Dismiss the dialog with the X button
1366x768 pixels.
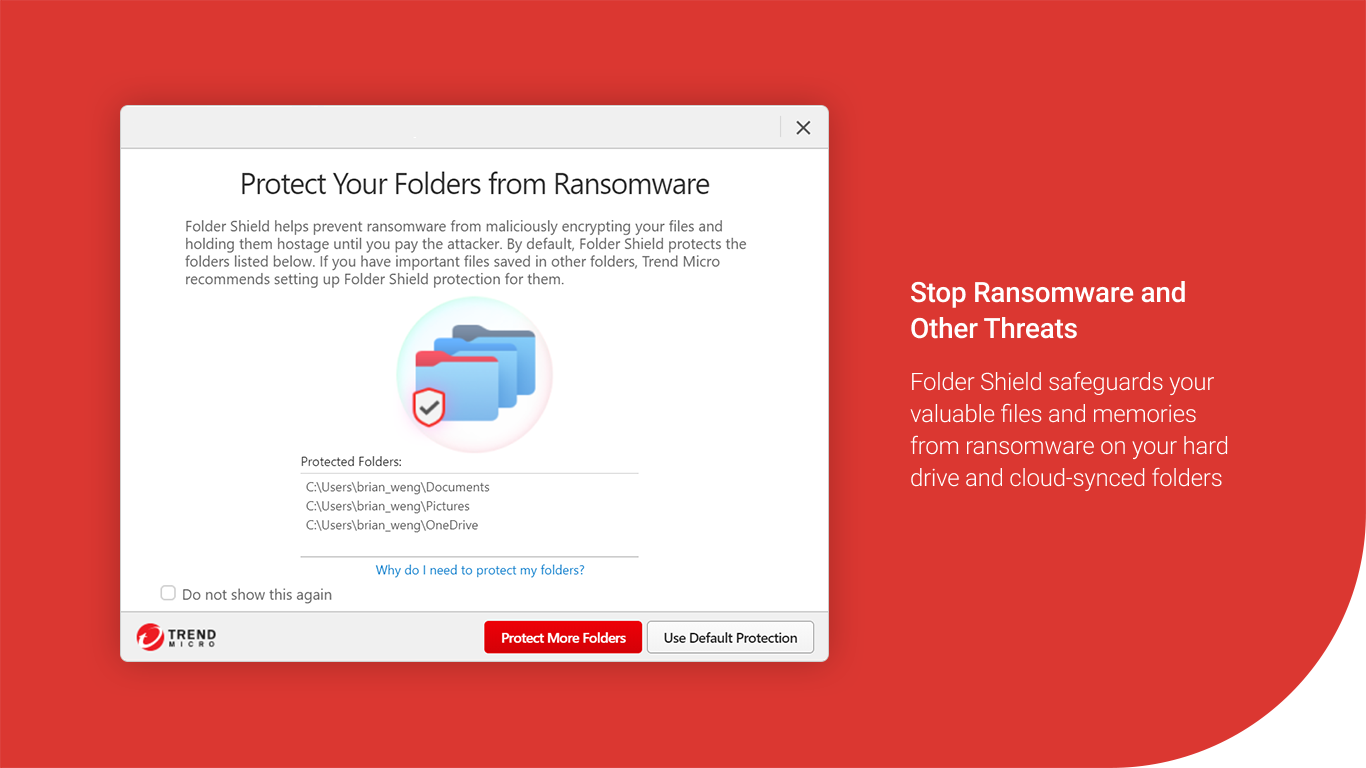tap(803, 127)
